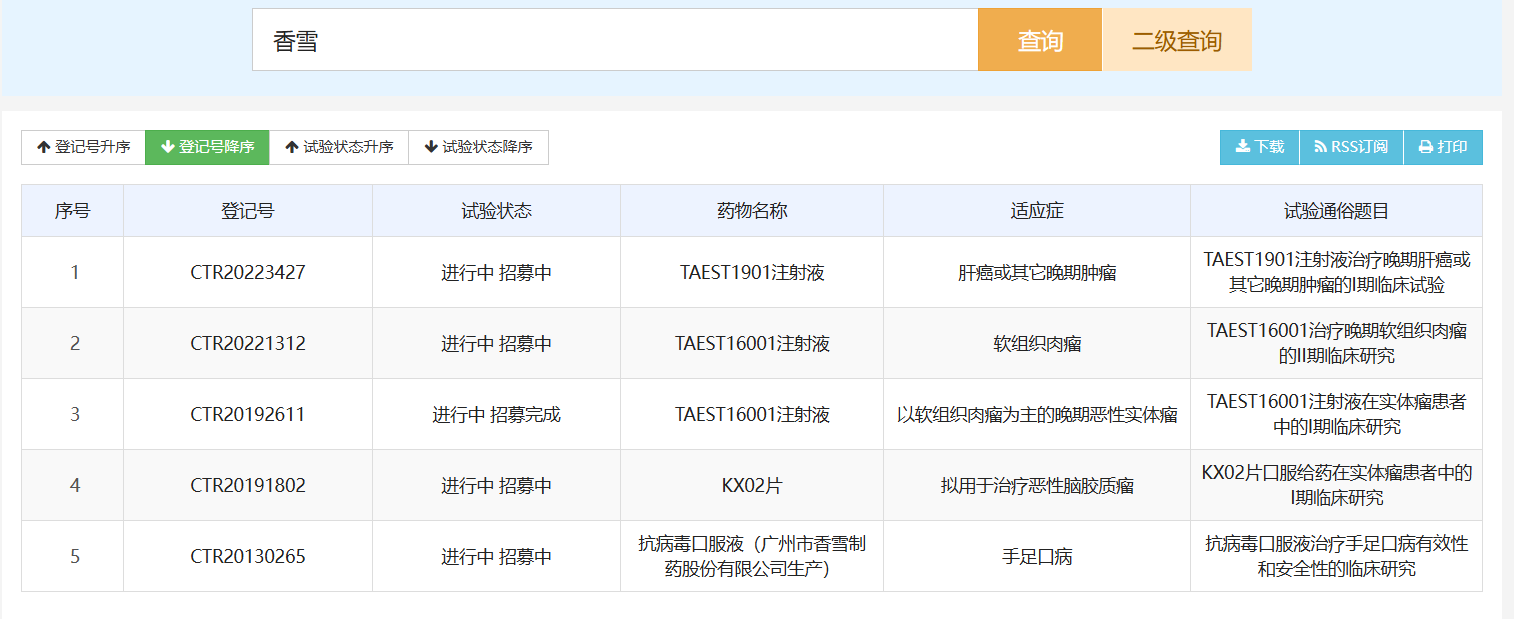Click drug name TAEST1901注射液

752,272
